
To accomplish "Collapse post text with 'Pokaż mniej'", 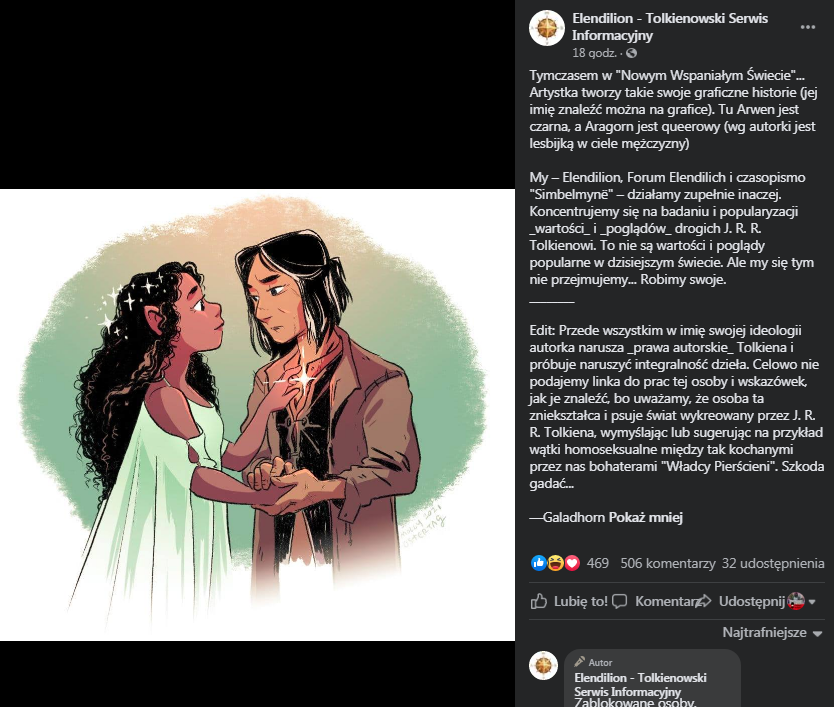I will coord(646,518).
